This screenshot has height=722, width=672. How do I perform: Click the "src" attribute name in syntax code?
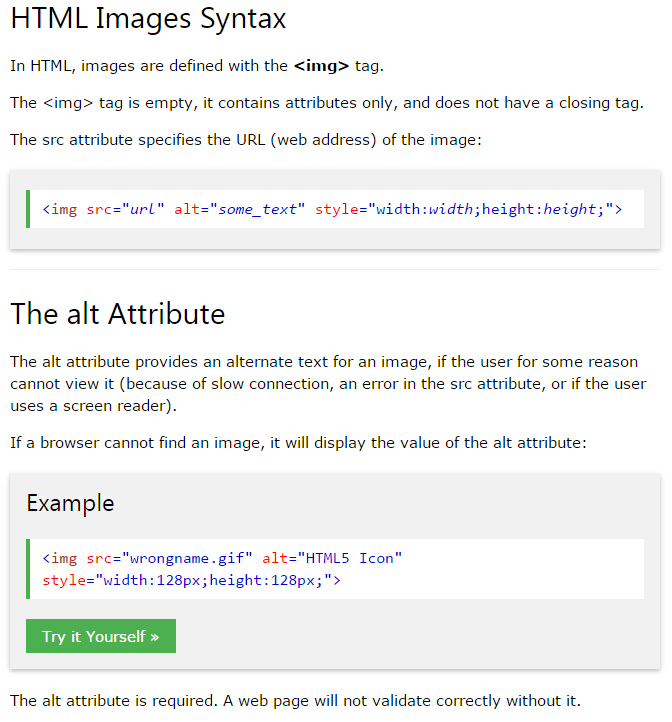pos(98,209)
